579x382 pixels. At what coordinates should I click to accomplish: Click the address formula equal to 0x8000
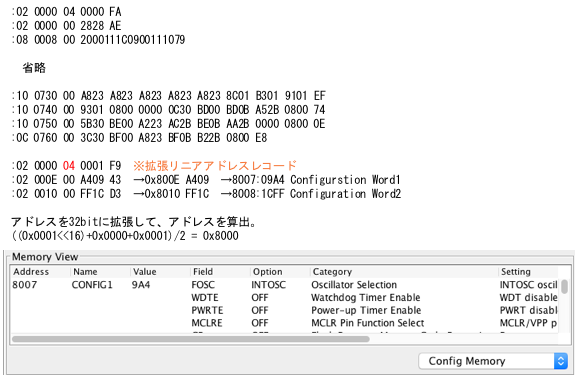125,236
